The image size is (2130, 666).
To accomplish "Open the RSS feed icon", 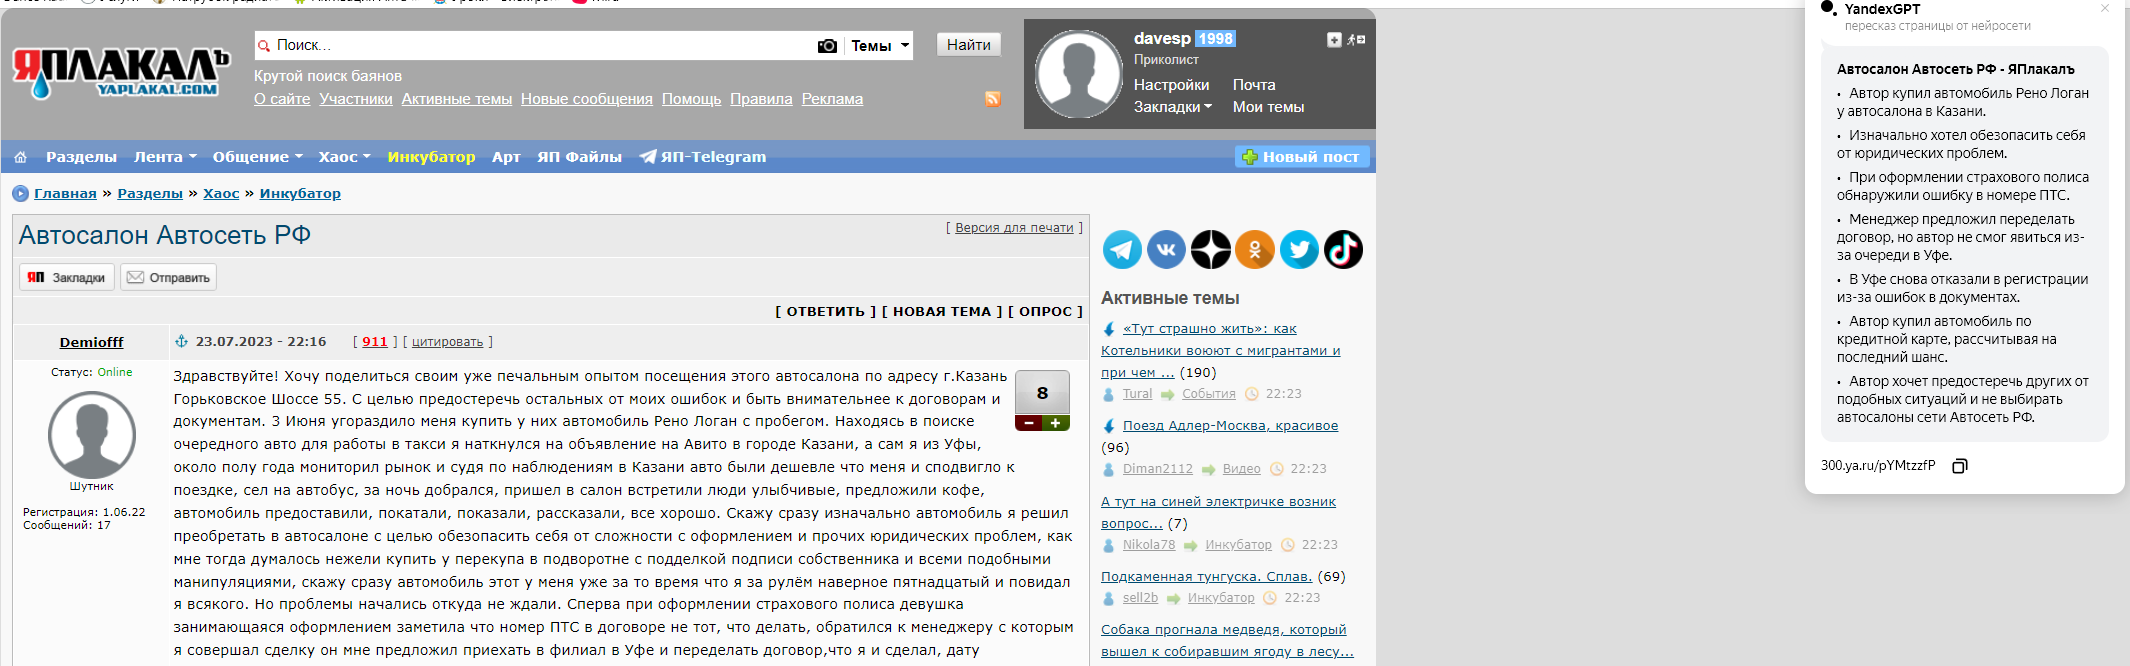I will click(x=993, y=99).
